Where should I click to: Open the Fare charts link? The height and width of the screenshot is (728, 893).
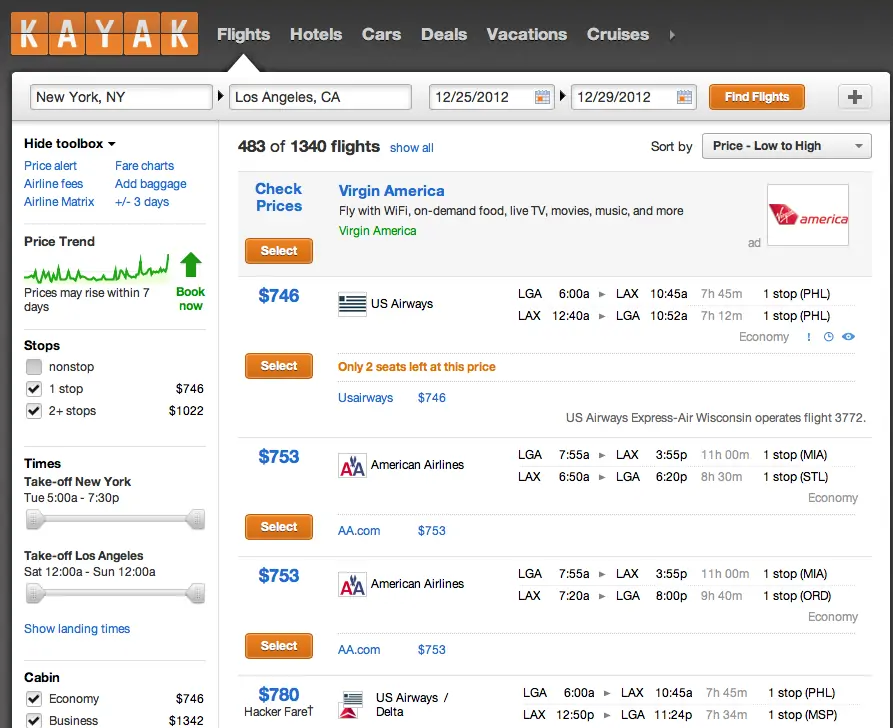point(145,166)
